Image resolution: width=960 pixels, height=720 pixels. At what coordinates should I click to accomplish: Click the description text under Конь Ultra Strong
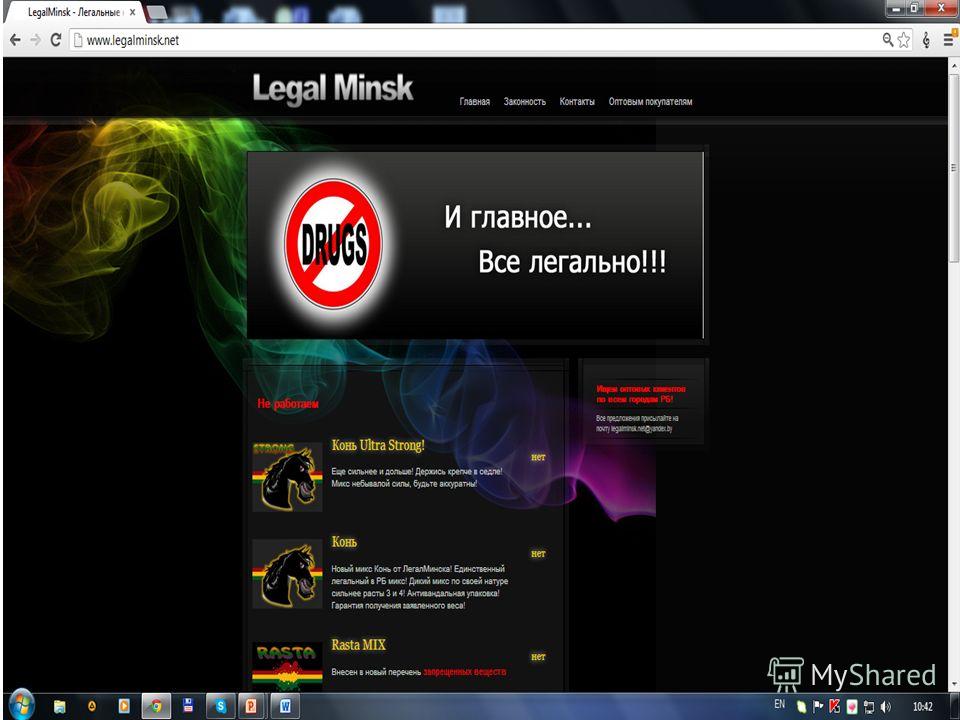417,477
